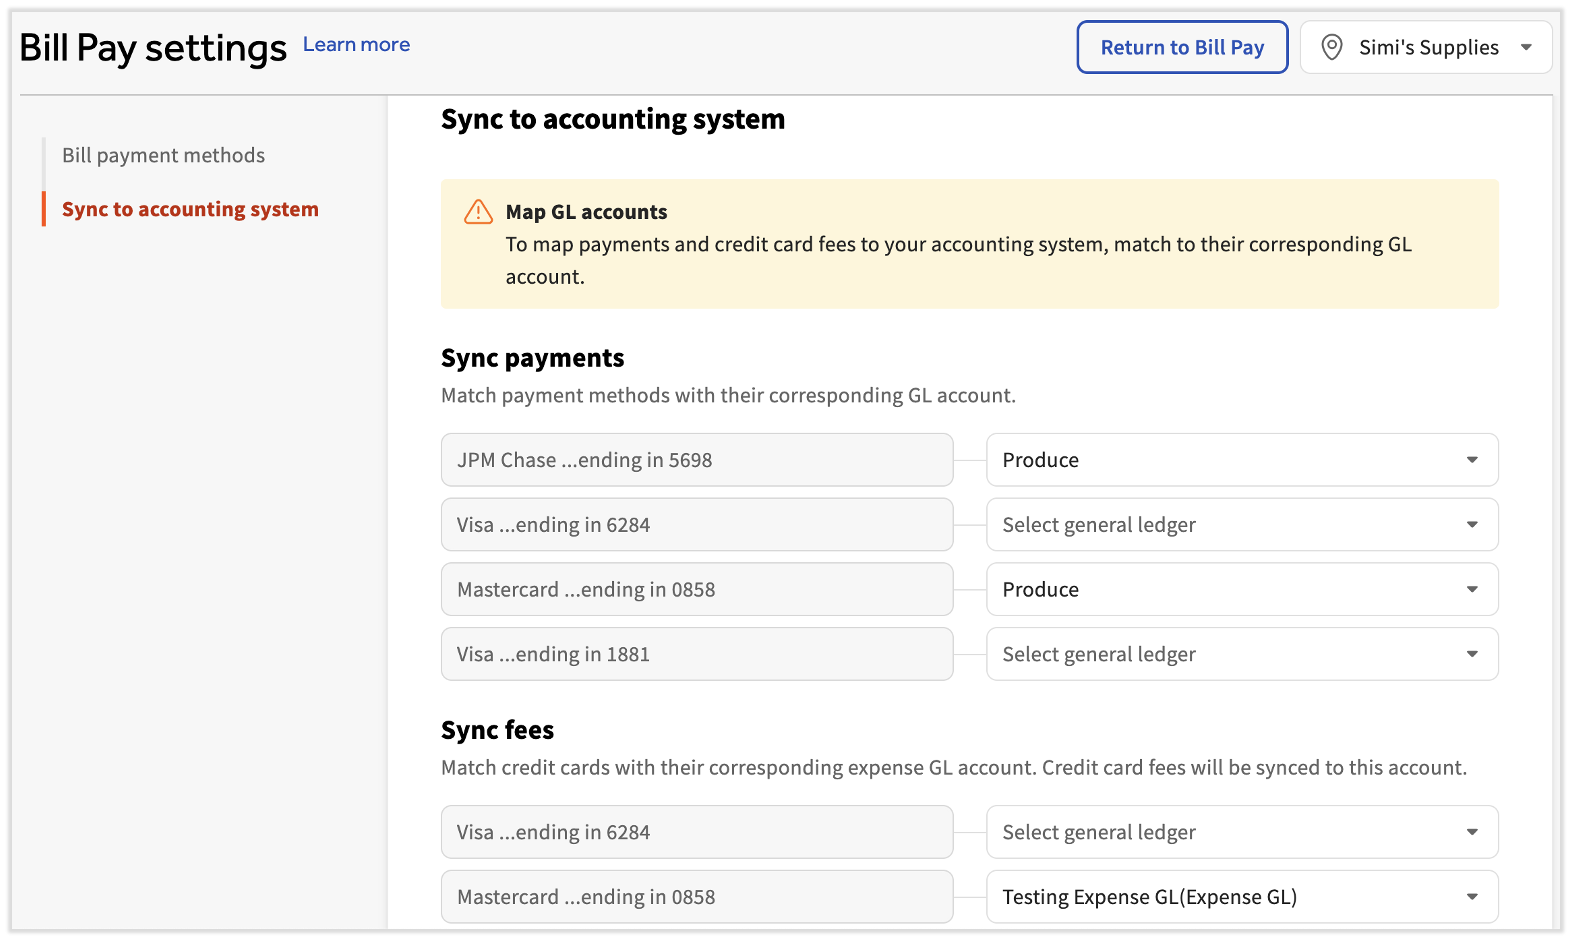This screenshot has height=942, width=1574.
Task: Click the Return to Bill Pay button
Action: coord(1181,47)
